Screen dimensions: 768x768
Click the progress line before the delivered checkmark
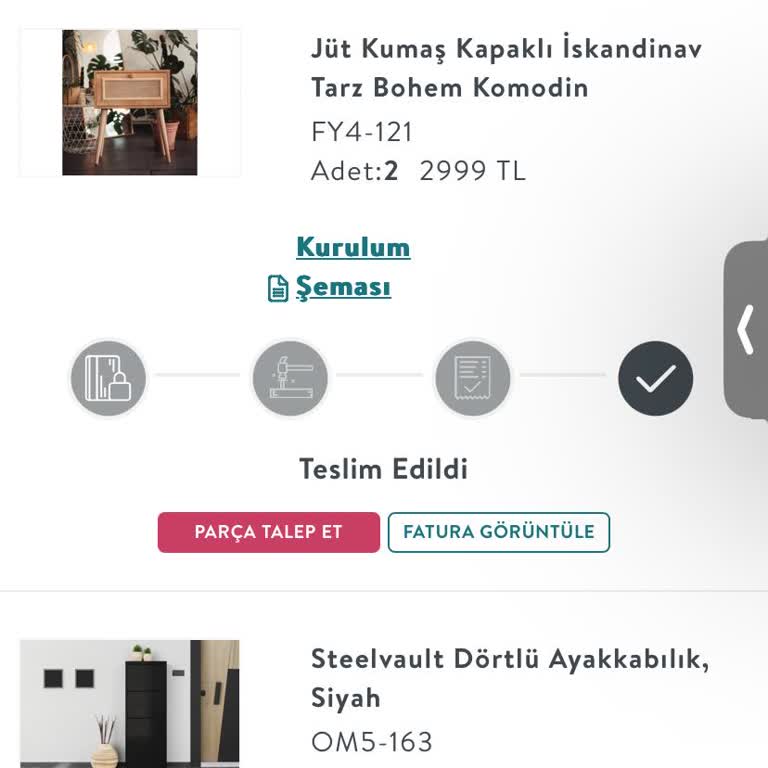563,376
